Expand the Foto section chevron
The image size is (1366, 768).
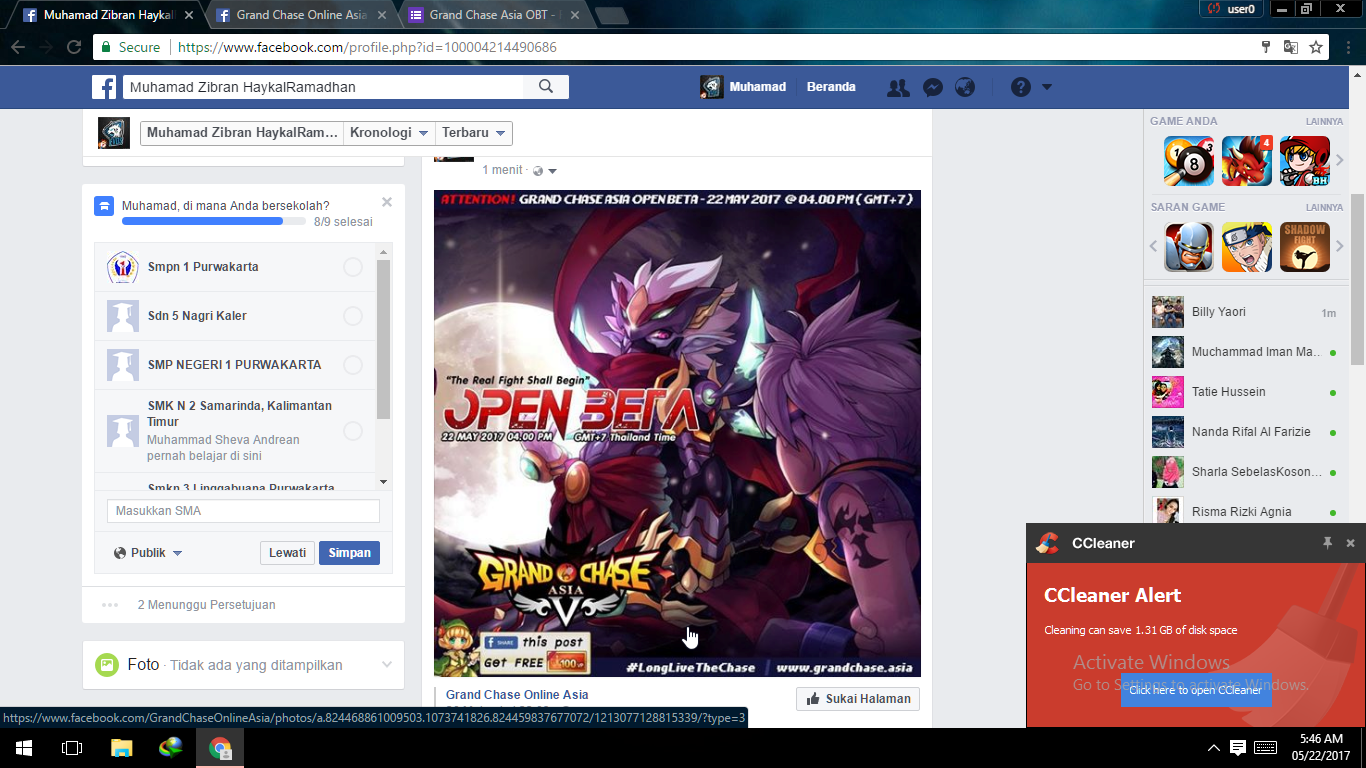(387, 665)
